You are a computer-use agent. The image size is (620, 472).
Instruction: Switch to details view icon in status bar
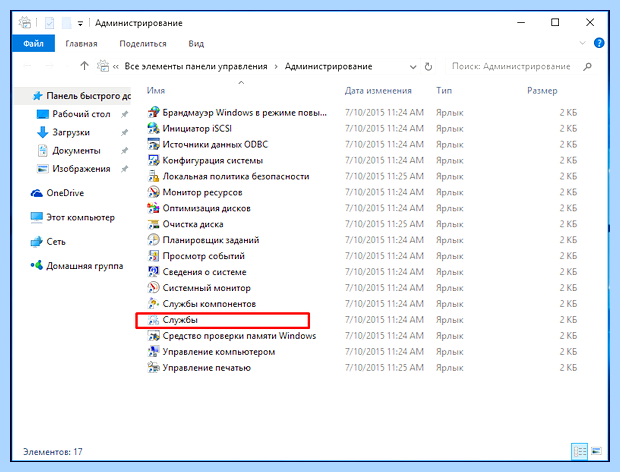[580, 451]
